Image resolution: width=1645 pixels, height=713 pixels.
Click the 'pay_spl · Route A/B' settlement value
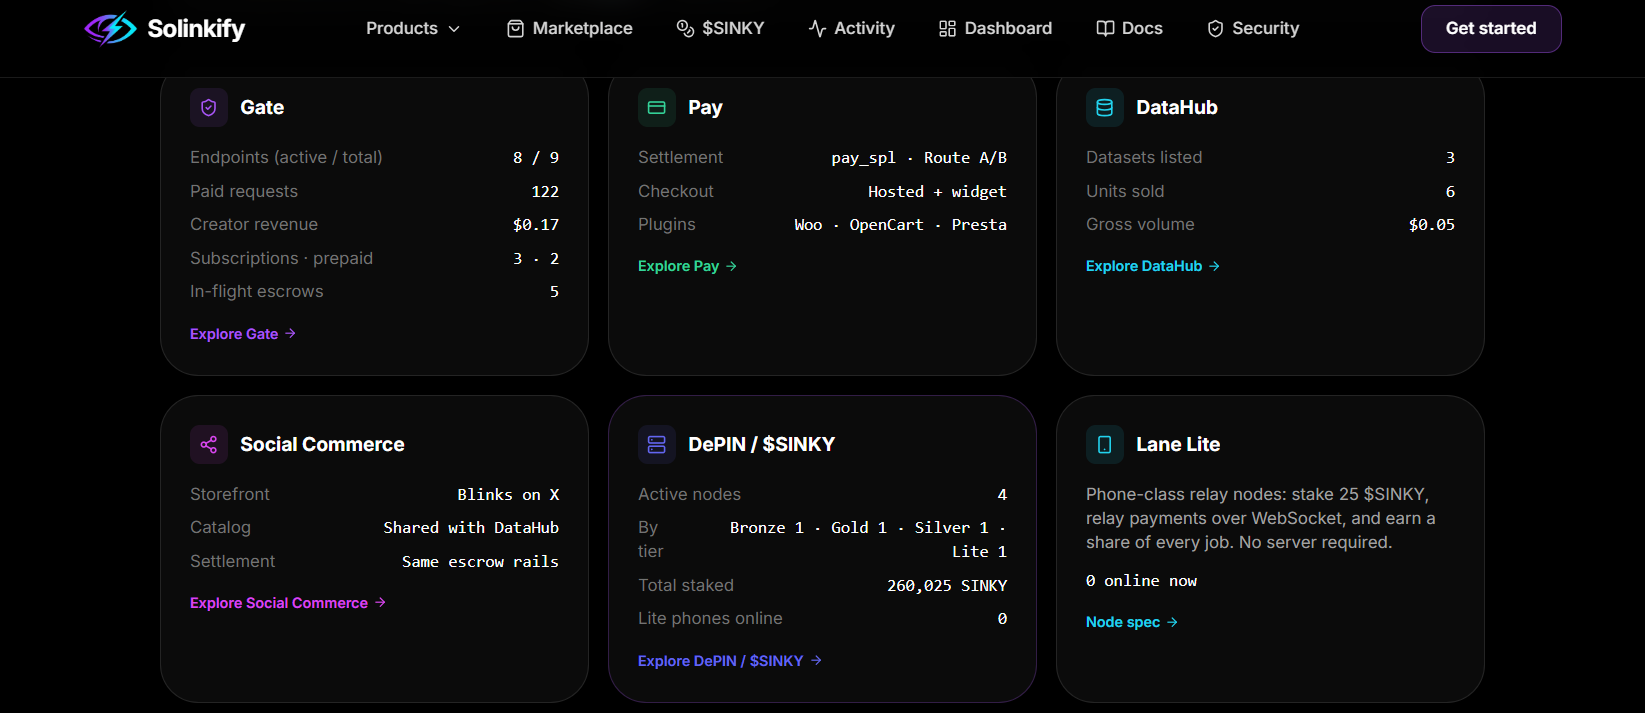(919, 158)
